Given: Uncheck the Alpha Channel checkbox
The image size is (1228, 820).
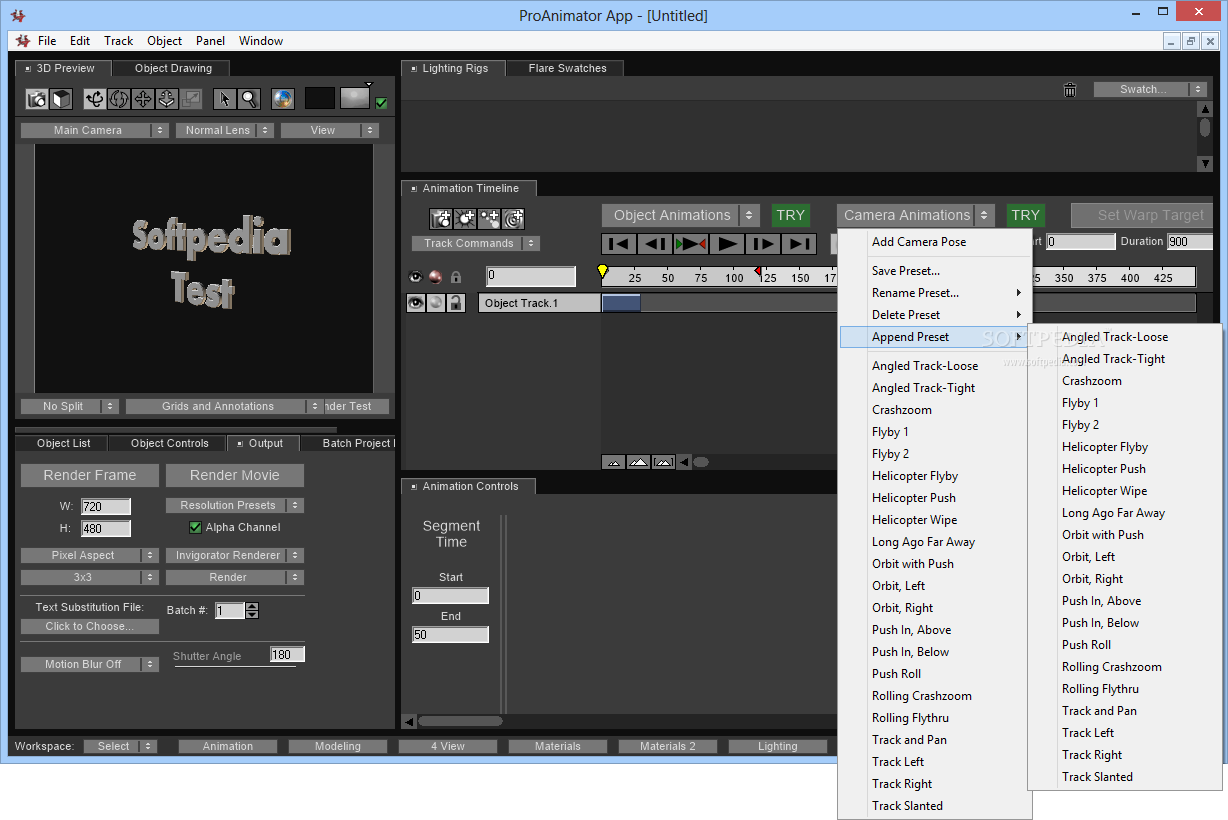Looking at the screenshot, I should (x=195, y=527).
